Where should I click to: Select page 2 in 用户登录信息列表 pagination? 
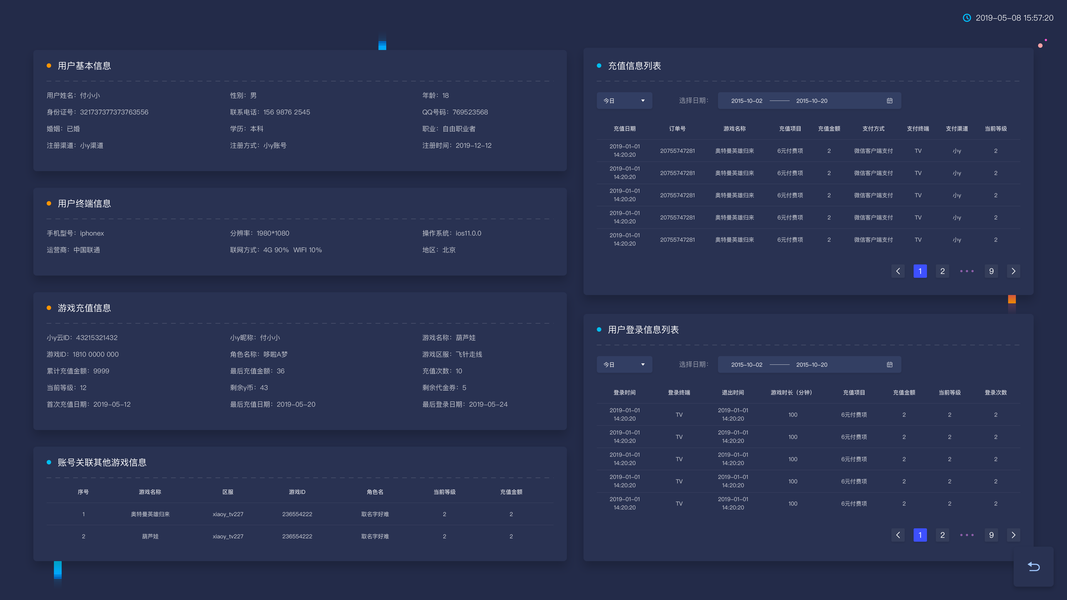(x=942, y=535)
